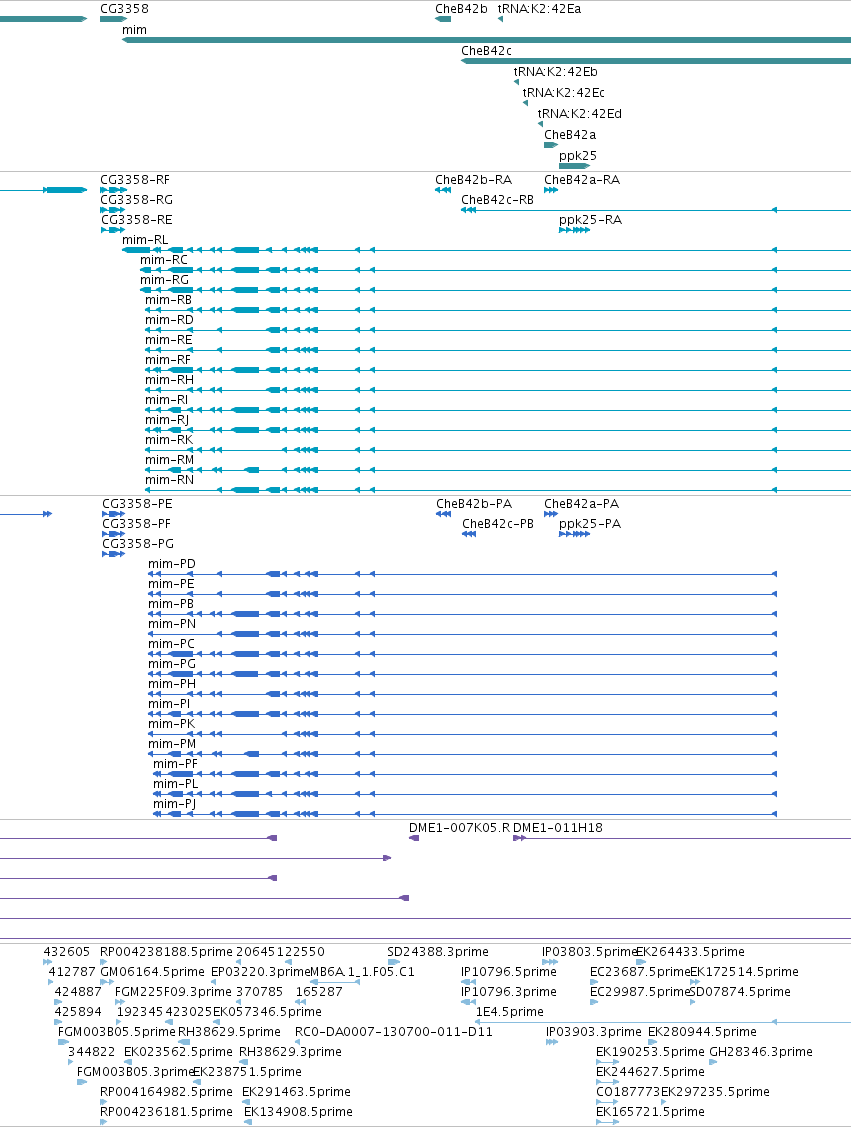Select transcript mim-RM label
Image resolution: width=851 pixels, height=1127 pixels.
pyautogui.click(x=170, y=460)
